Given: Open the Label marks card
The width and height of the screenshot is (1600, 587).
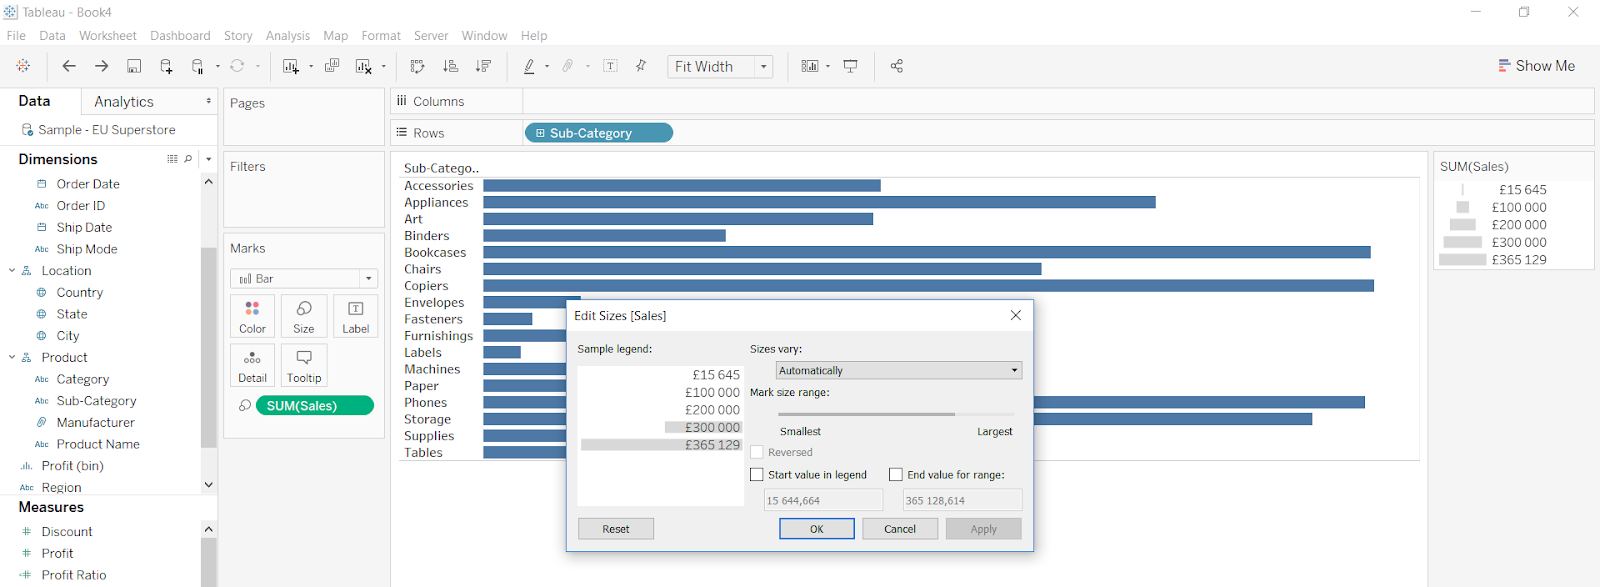Looking at the screenshot, I should click(x=355, y=316).
